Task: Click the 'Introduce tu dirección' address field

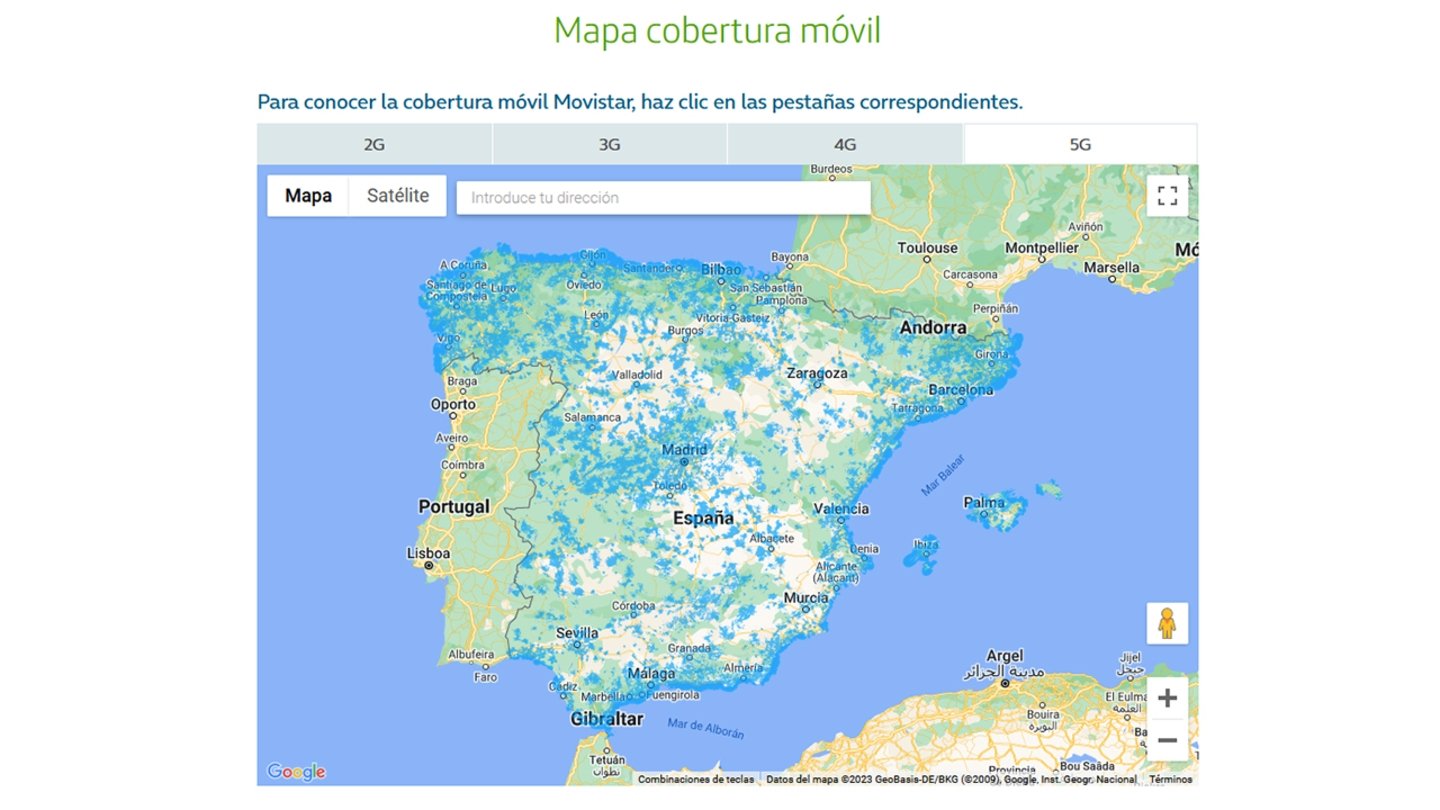Action: pyautogui.click(x=663, y=197)
